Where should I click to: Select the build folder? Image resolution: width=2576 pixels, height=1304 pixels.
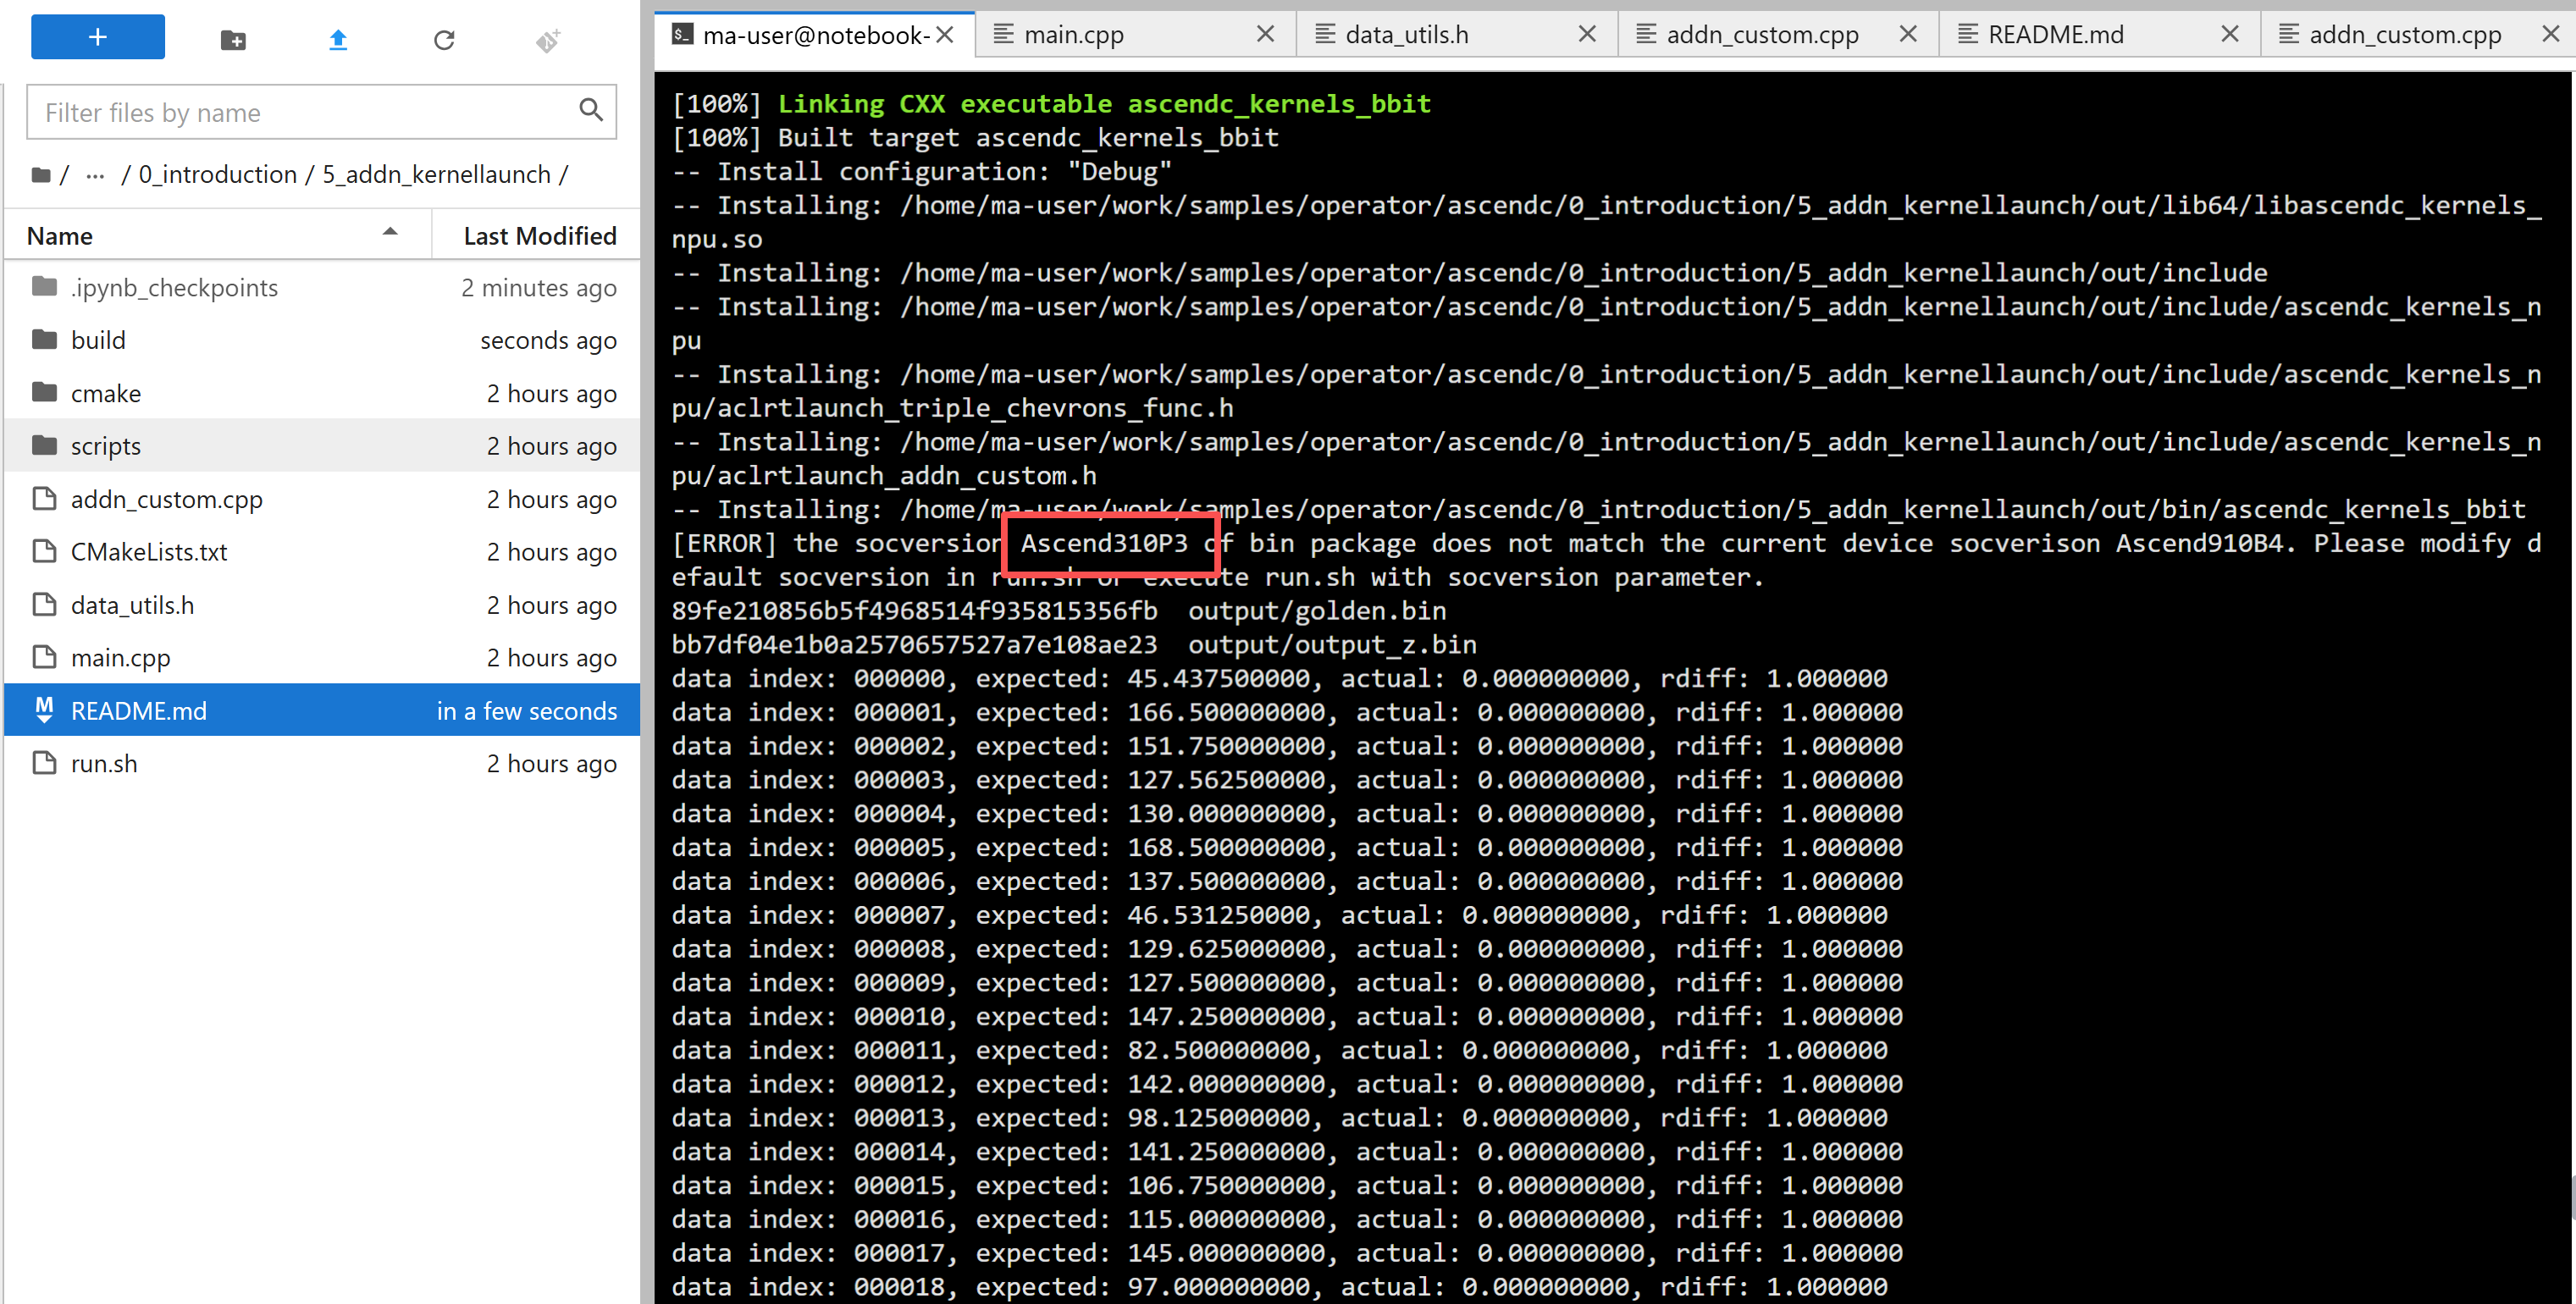322,341
